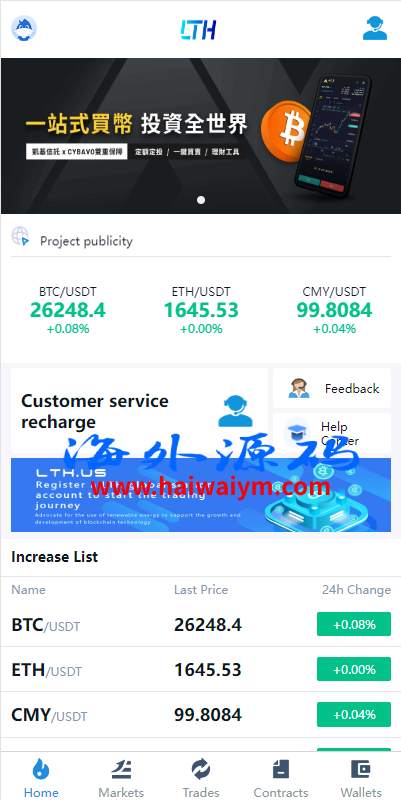Open the Wallets tab
This screenshot has width=401, height=800.
click(361, 778)
